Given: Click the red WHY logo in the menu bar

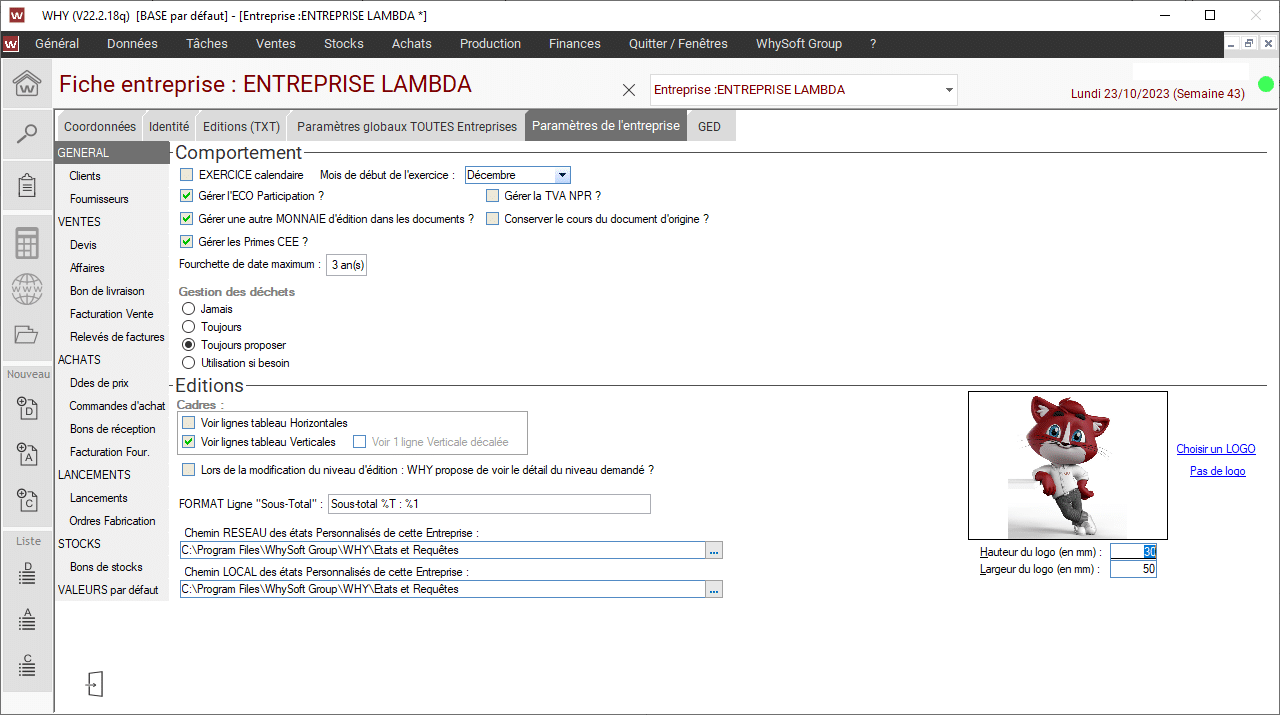Looking at the screenshot, I should click(11, 44).
